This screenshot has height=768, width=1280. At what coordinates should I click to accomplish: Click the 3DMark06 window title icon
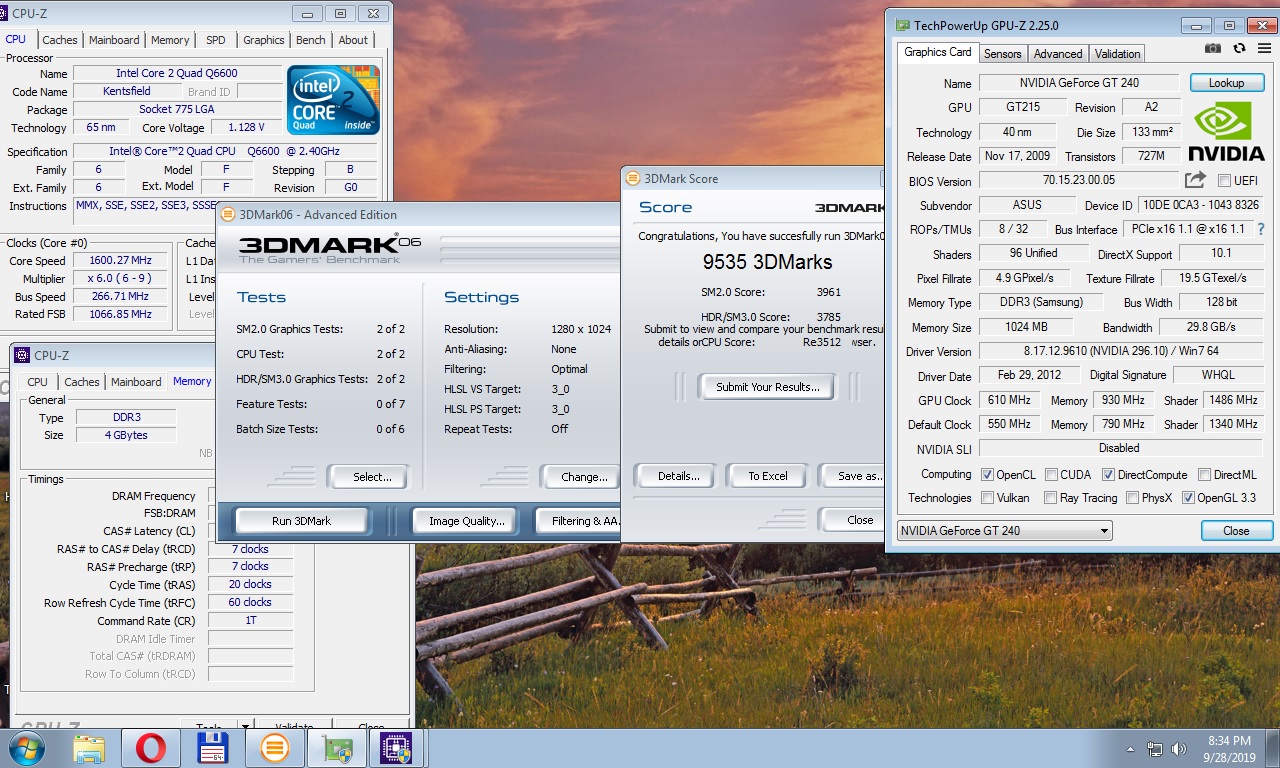point(227,214)
